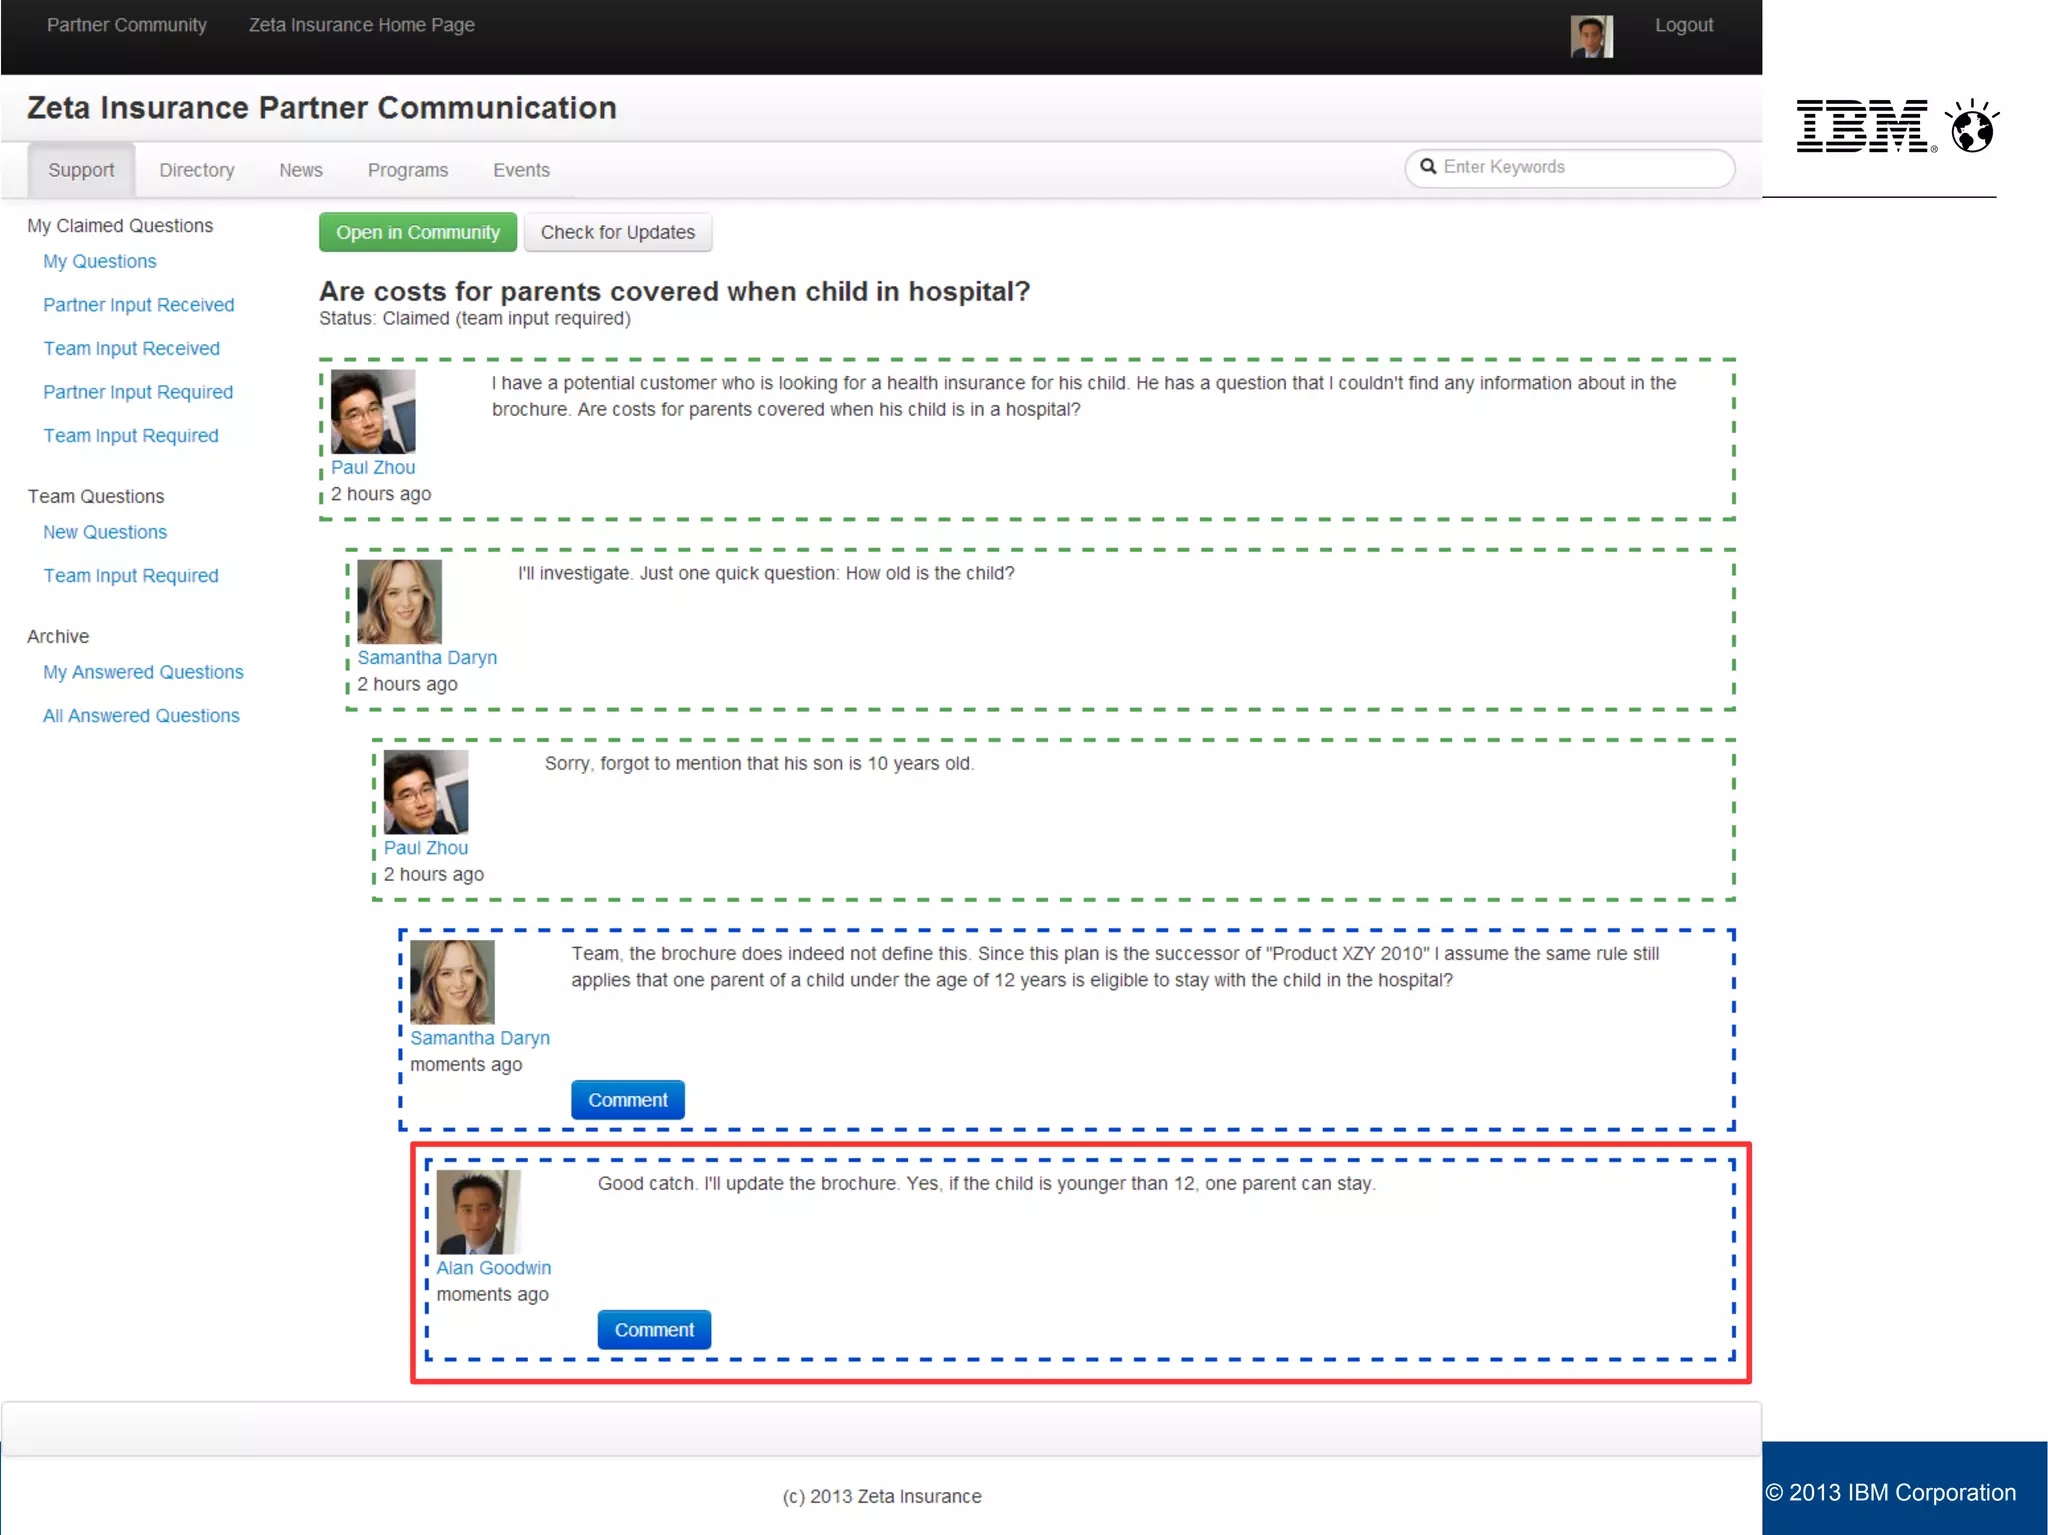This screenshot has width=2048, height=1535.
Task: Click Samantha Daryn's photo in second post
Action: click(399, 602)
